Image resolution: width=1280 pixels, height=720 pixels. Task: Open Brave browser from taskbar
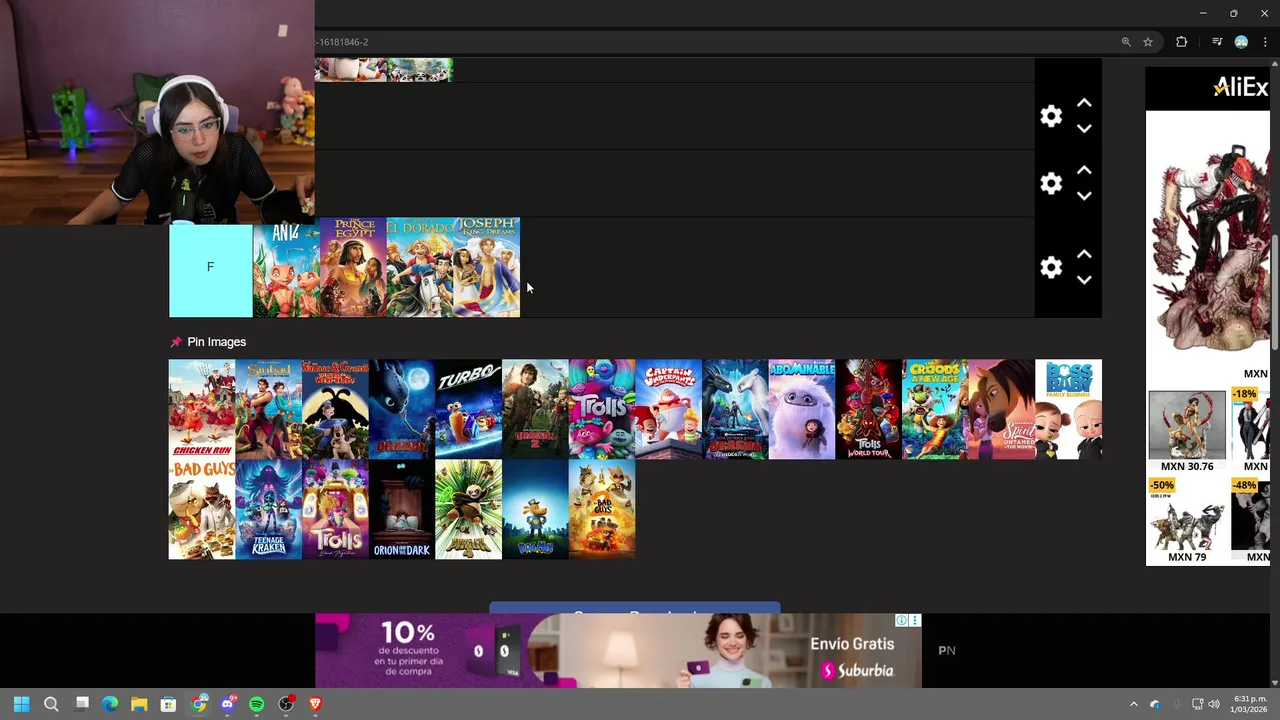pos(316,704)
